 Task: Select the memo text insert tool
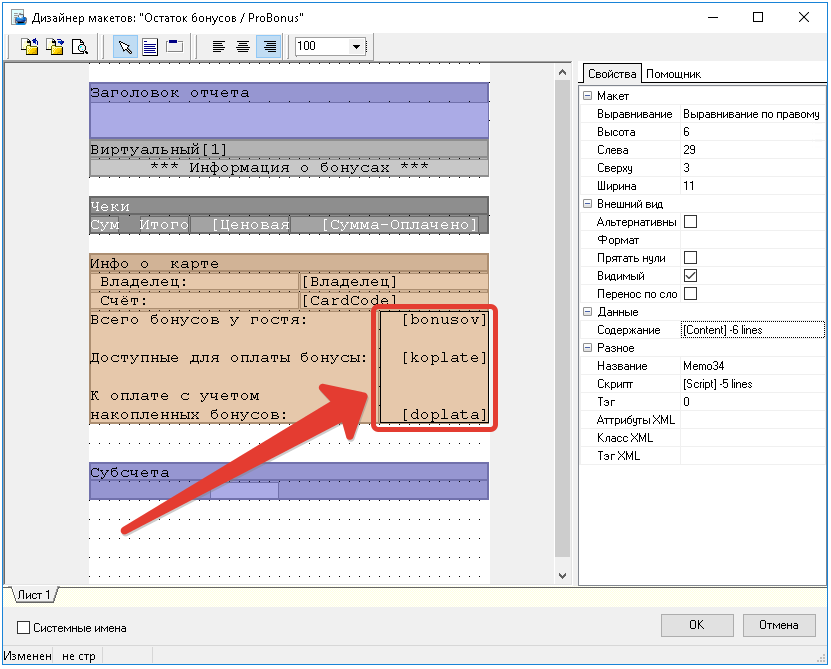150,47
